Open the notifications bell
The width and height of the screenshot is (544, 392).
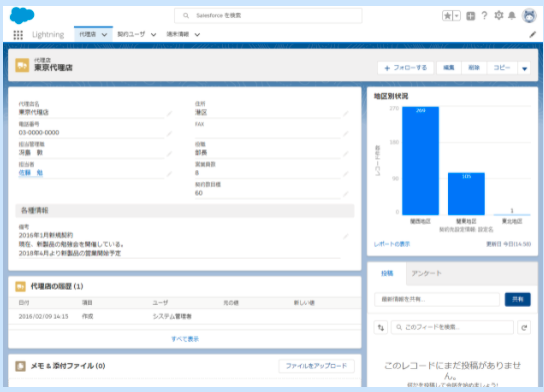512,16
